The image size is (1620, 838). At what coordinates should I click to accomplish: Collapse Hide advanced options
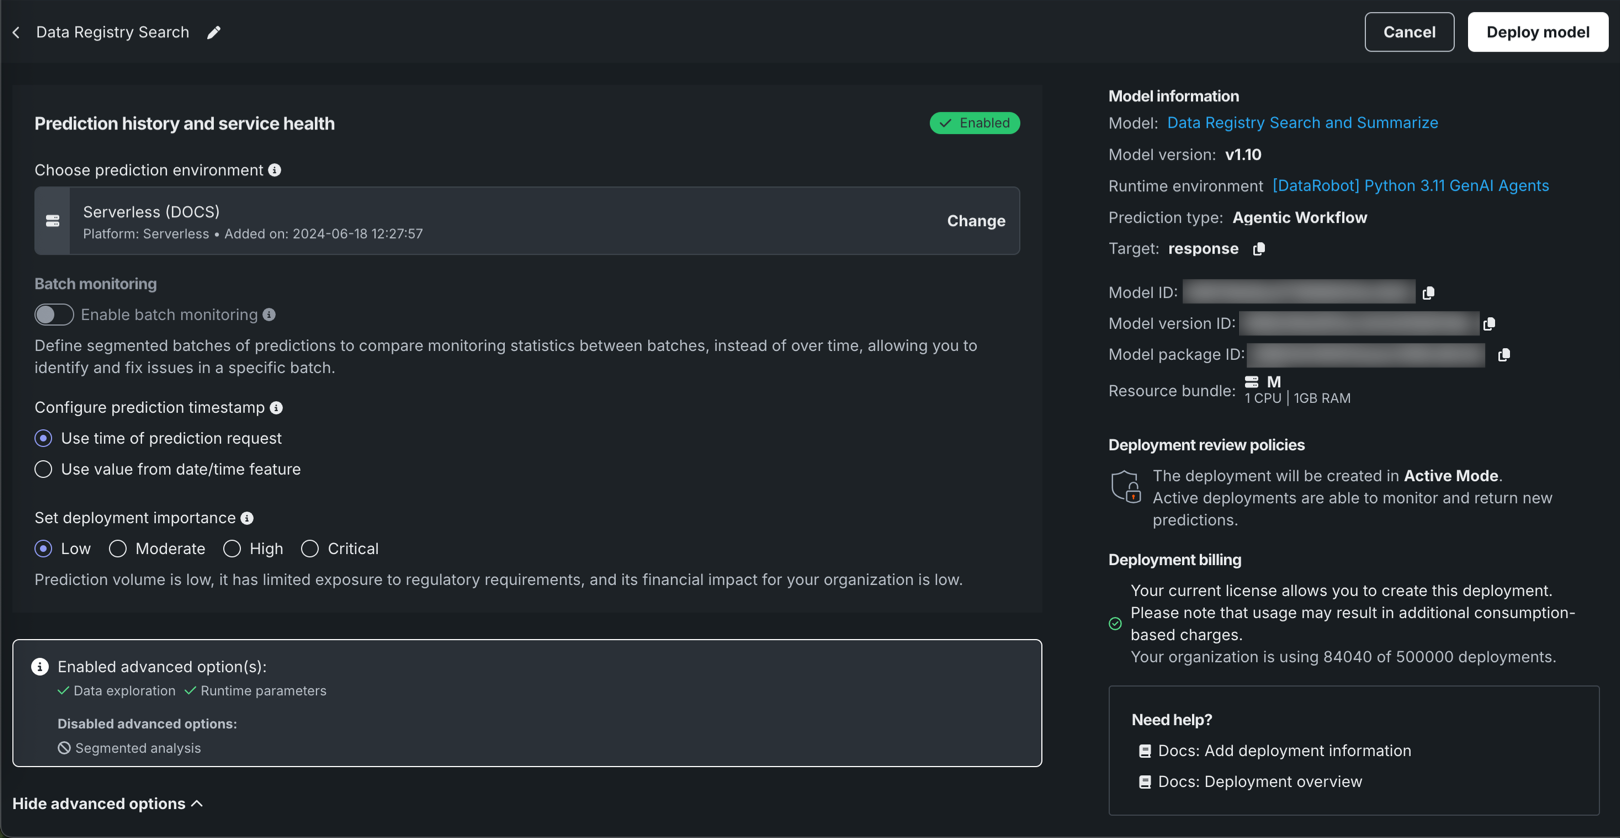[107, 804]
